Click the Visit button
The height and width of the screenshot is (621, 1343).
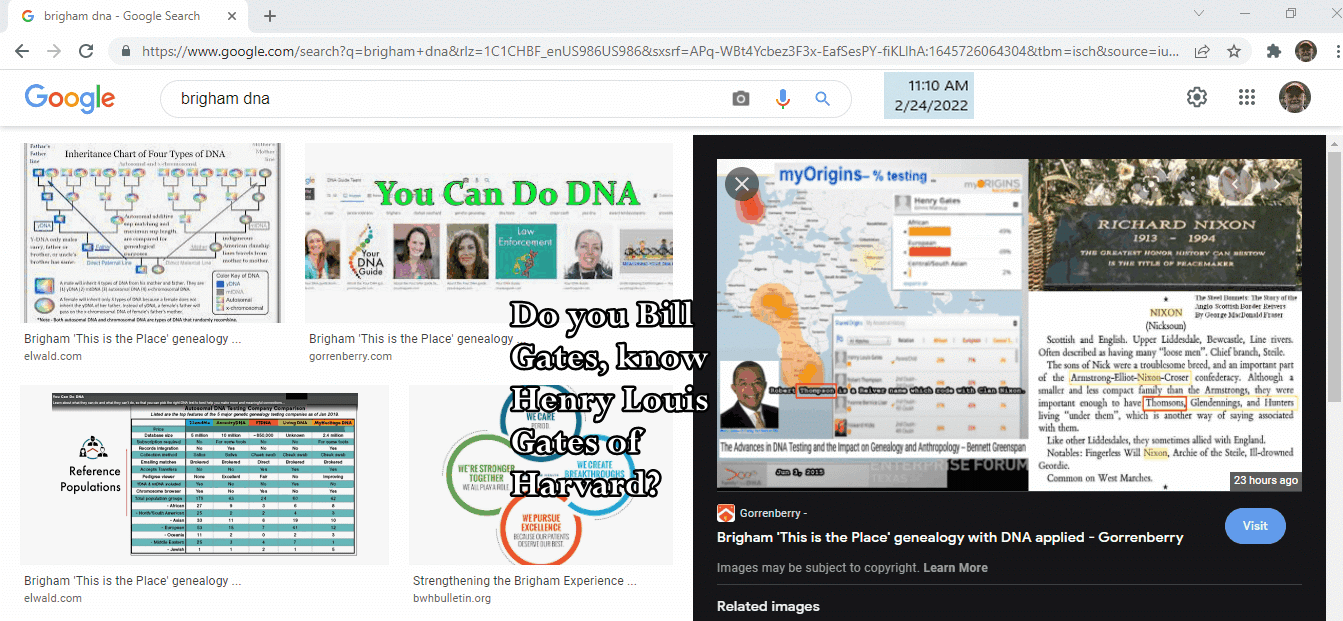(1255, 525)
